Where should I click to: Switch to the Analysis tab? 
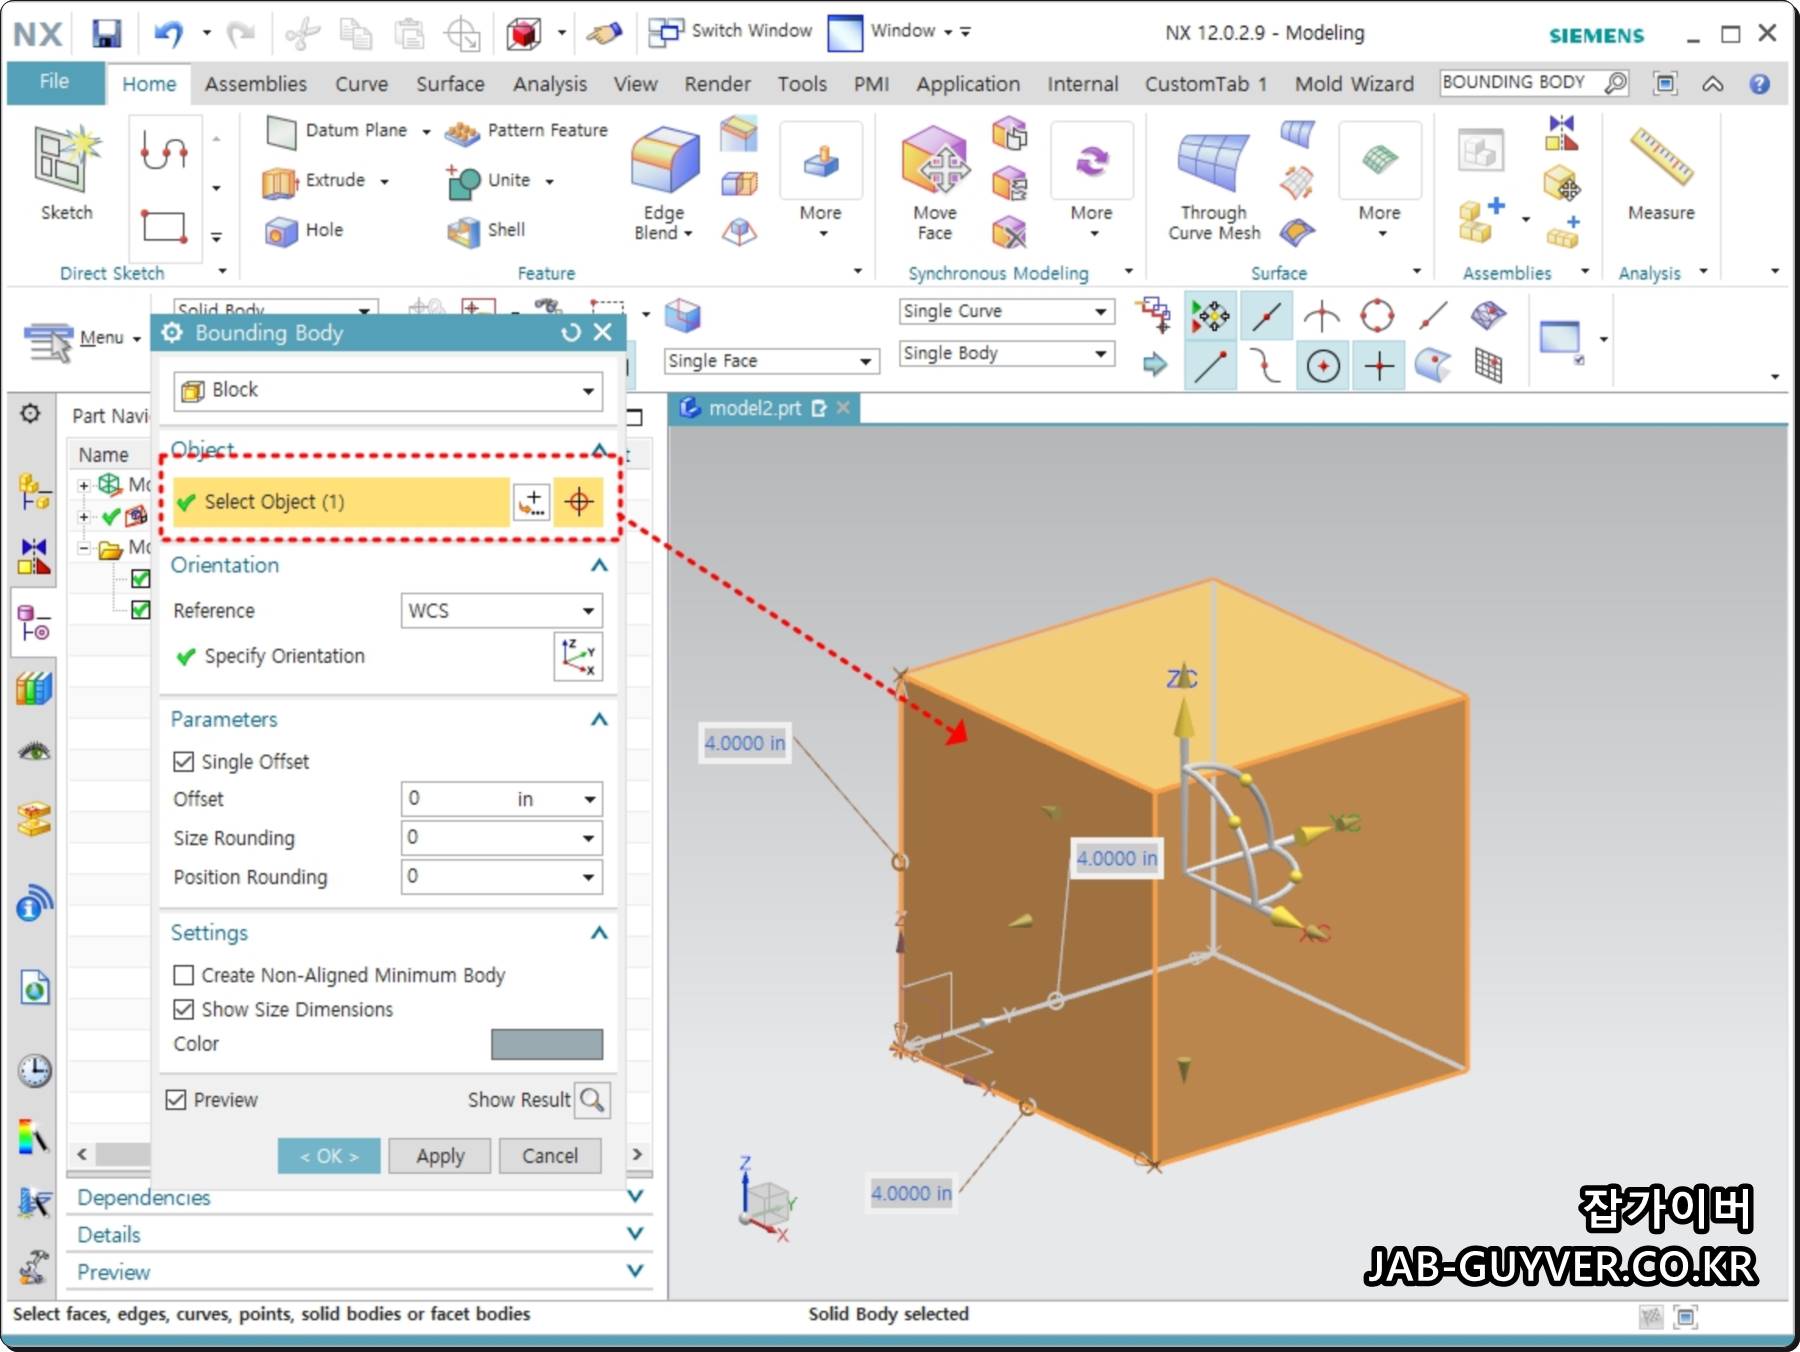(x=550, y=84)
